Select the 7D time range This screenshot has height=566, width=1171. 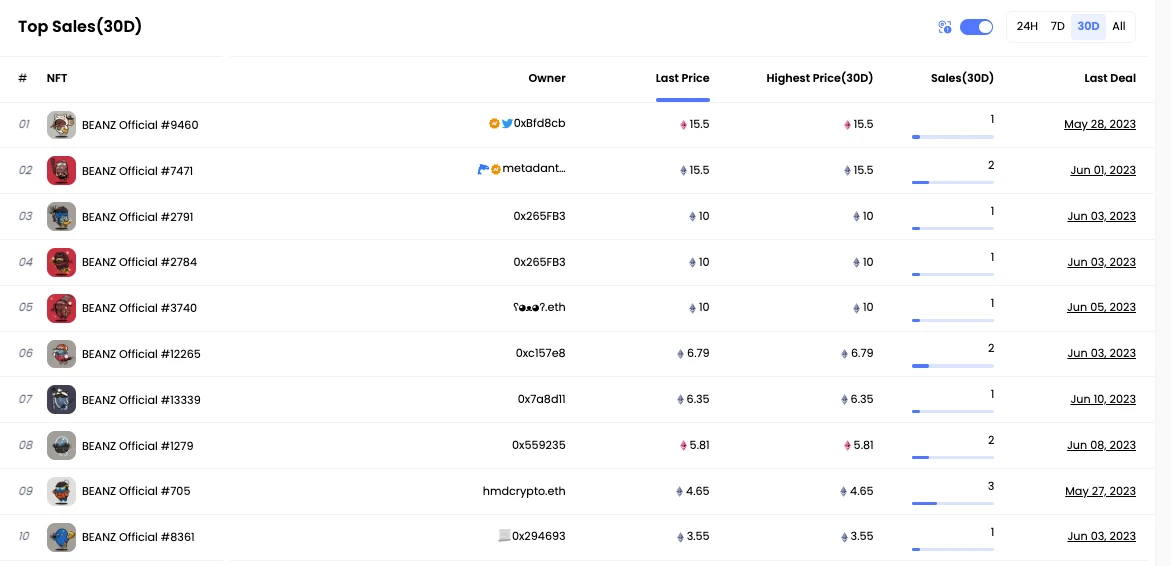coord(1057,27)
